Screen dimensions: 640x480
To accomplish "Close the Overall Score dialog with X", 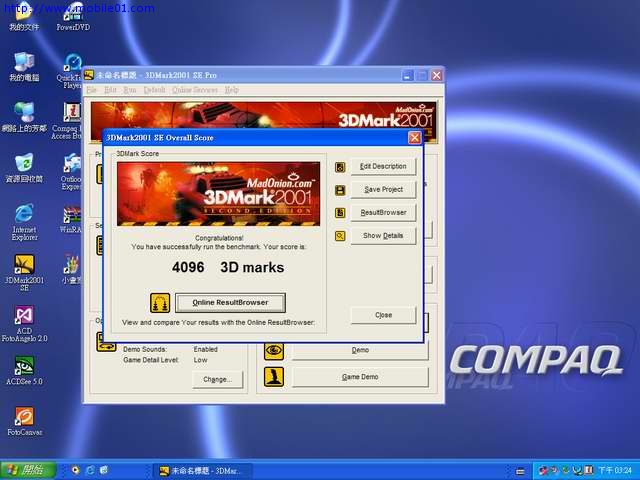I will click(x=415, y=138).
